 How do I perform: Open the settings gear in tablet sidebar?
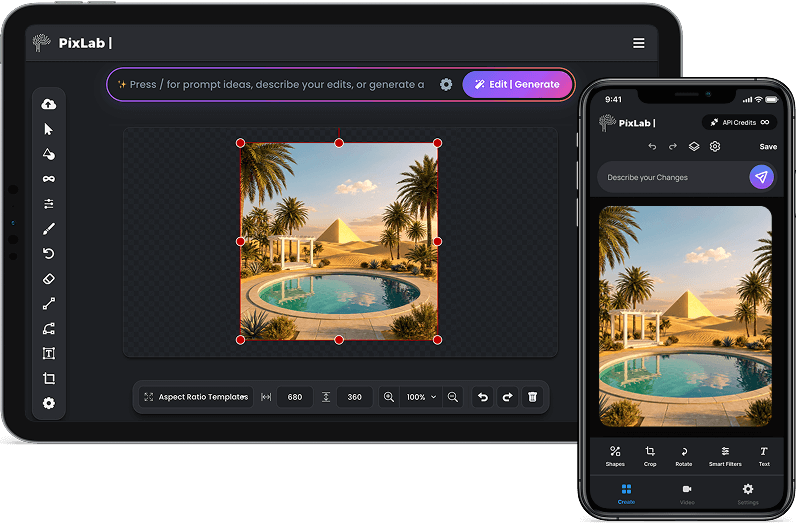pos(48,403)
